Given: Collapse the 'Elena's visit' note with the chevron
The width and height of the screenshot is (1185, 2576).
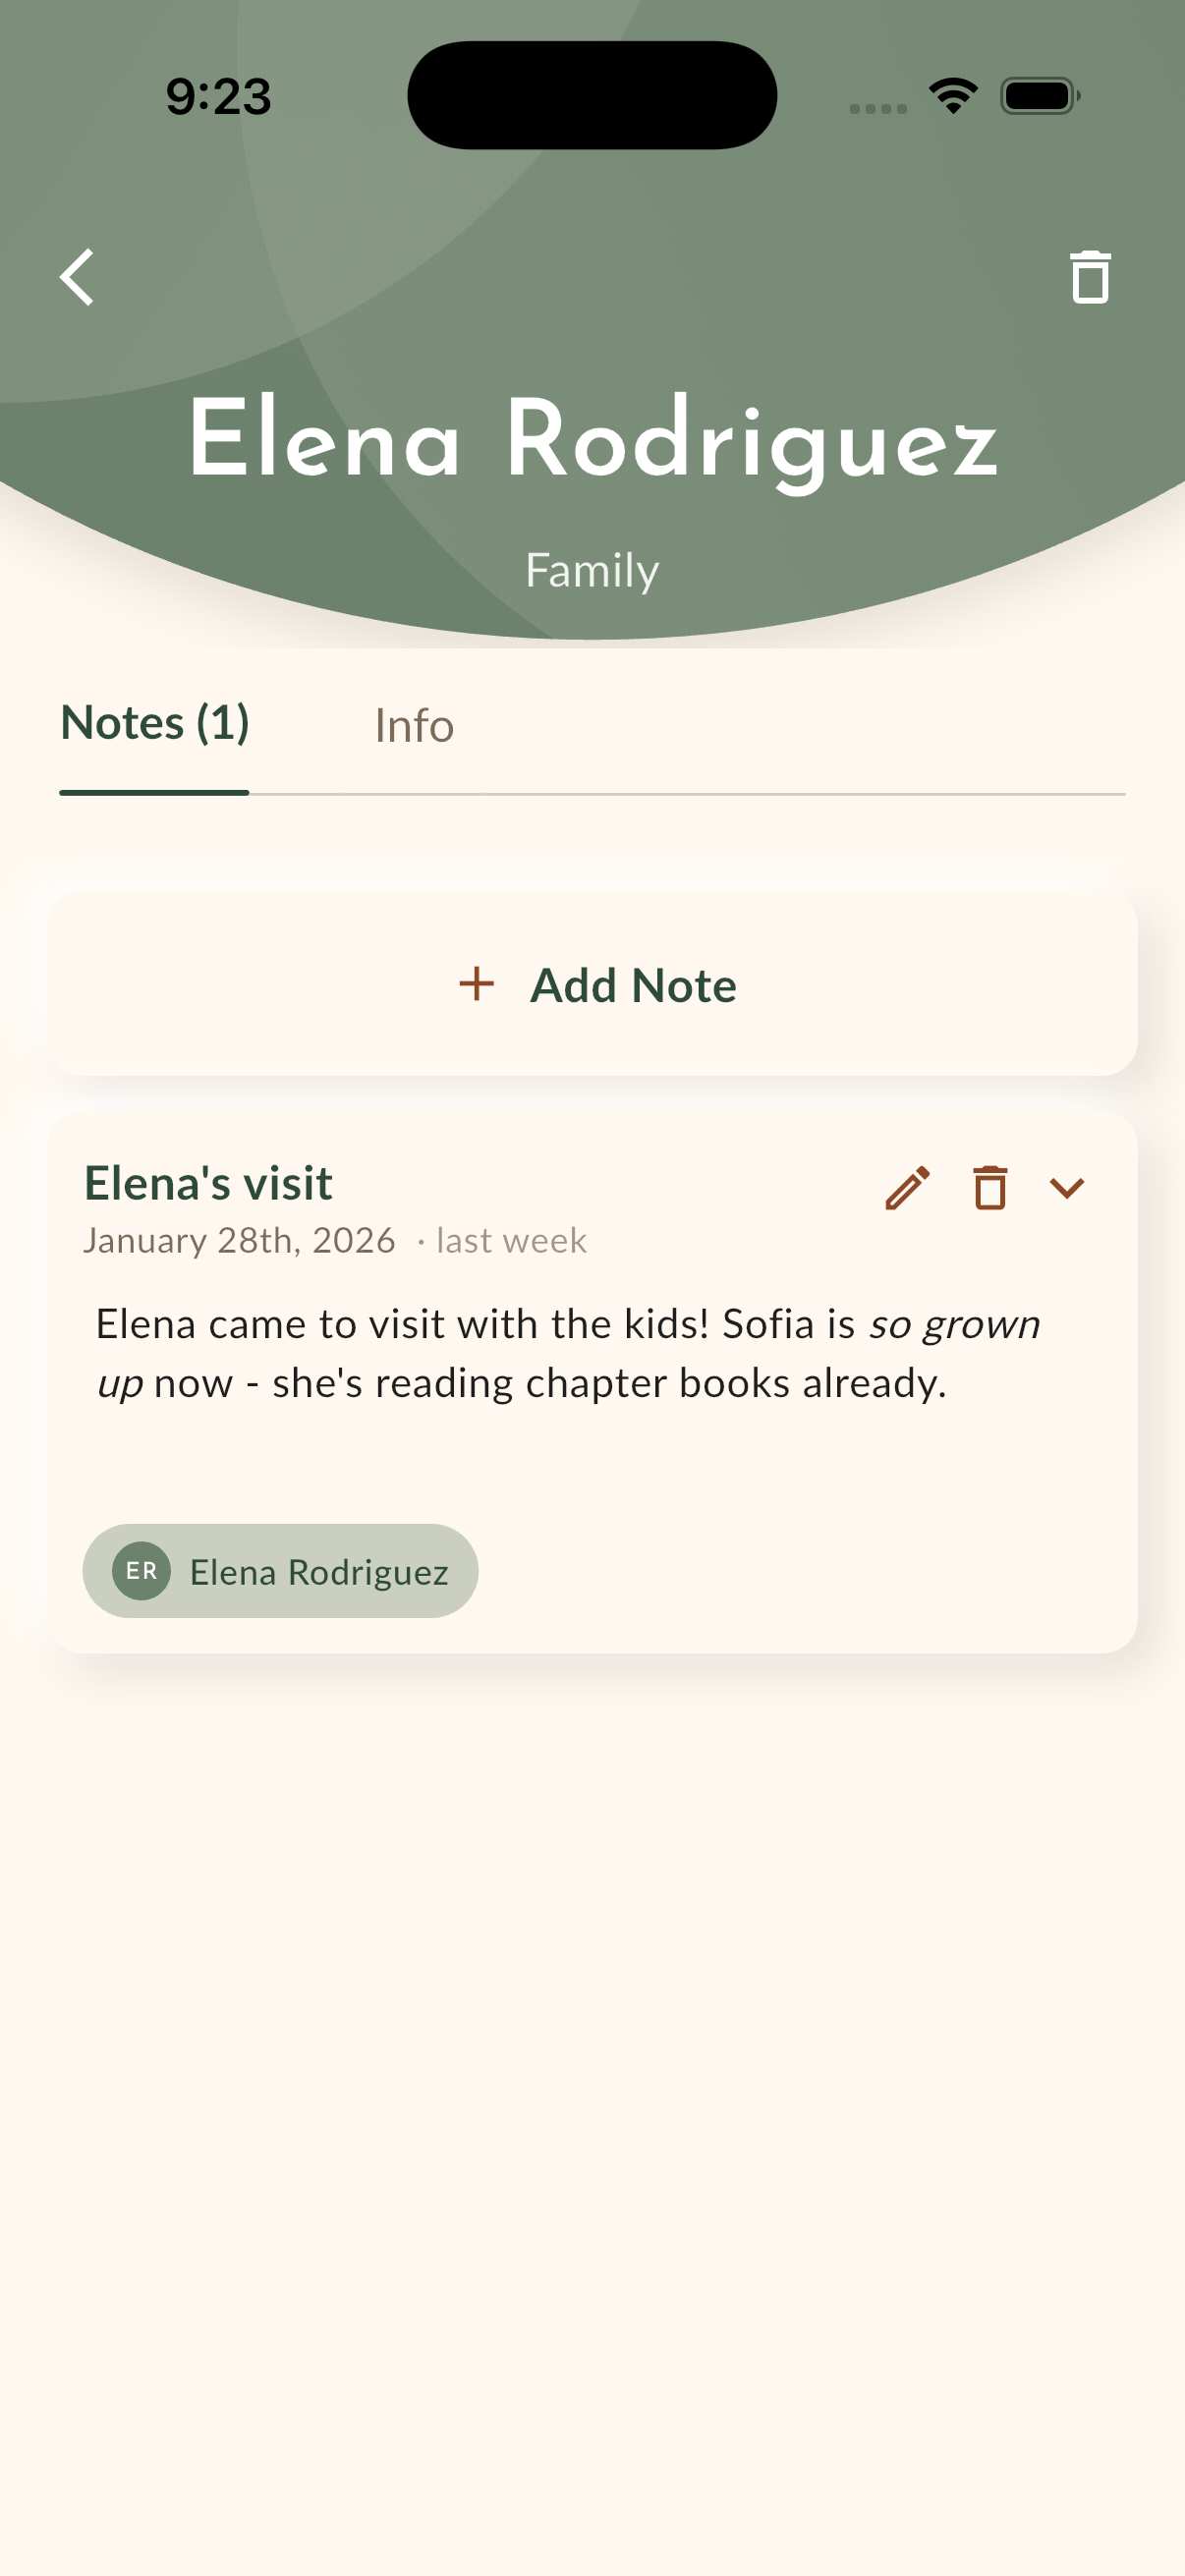Looking at the screenshot, I should point(1067,1188).
